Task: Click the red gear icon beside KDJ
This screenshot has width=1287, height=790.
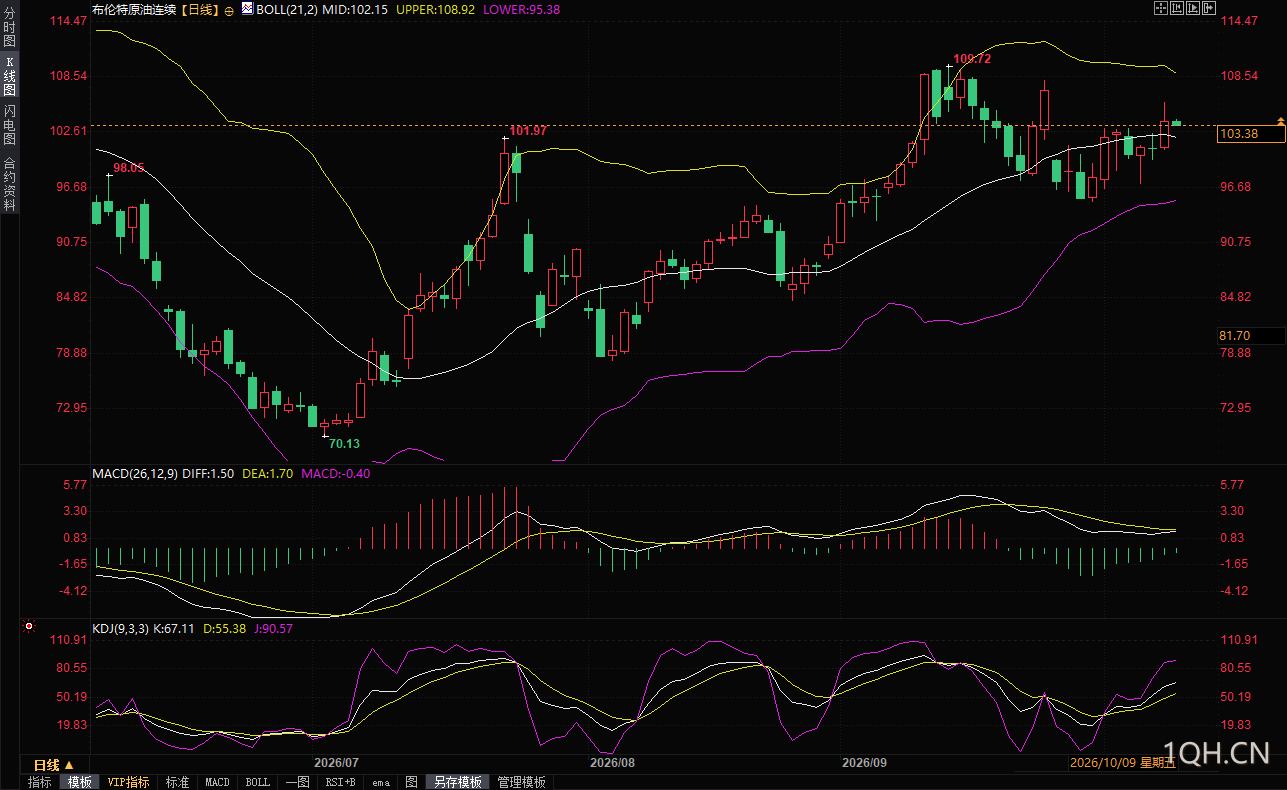Action: 29,627
